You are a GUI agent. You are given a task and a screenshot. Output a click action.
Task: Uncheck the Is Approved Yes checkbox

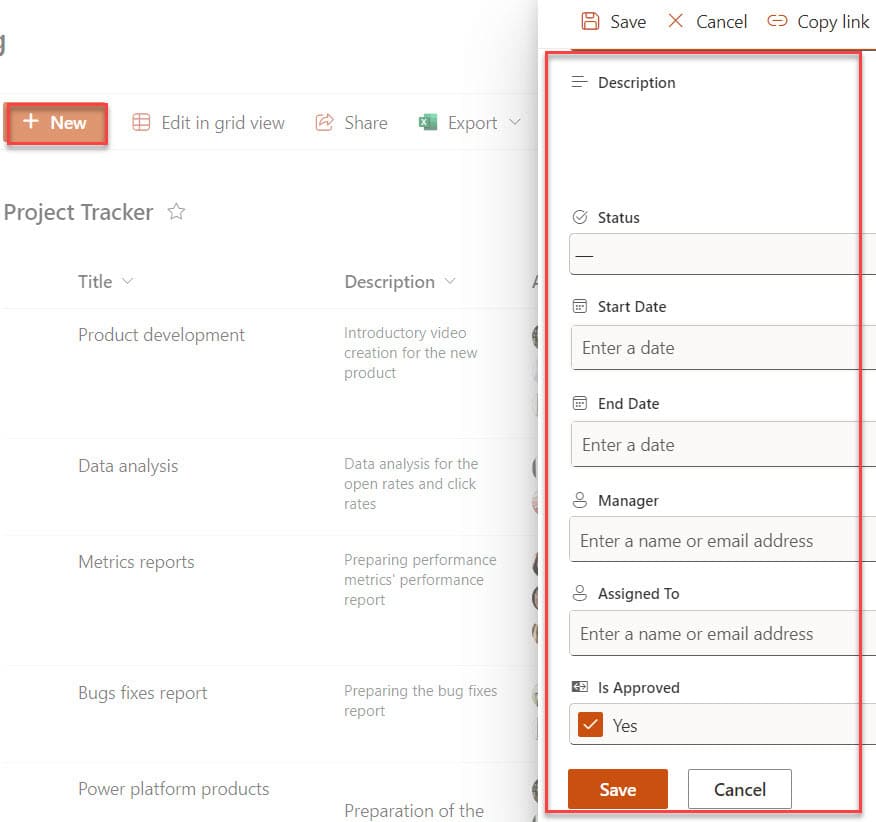[x=590, y=725]
